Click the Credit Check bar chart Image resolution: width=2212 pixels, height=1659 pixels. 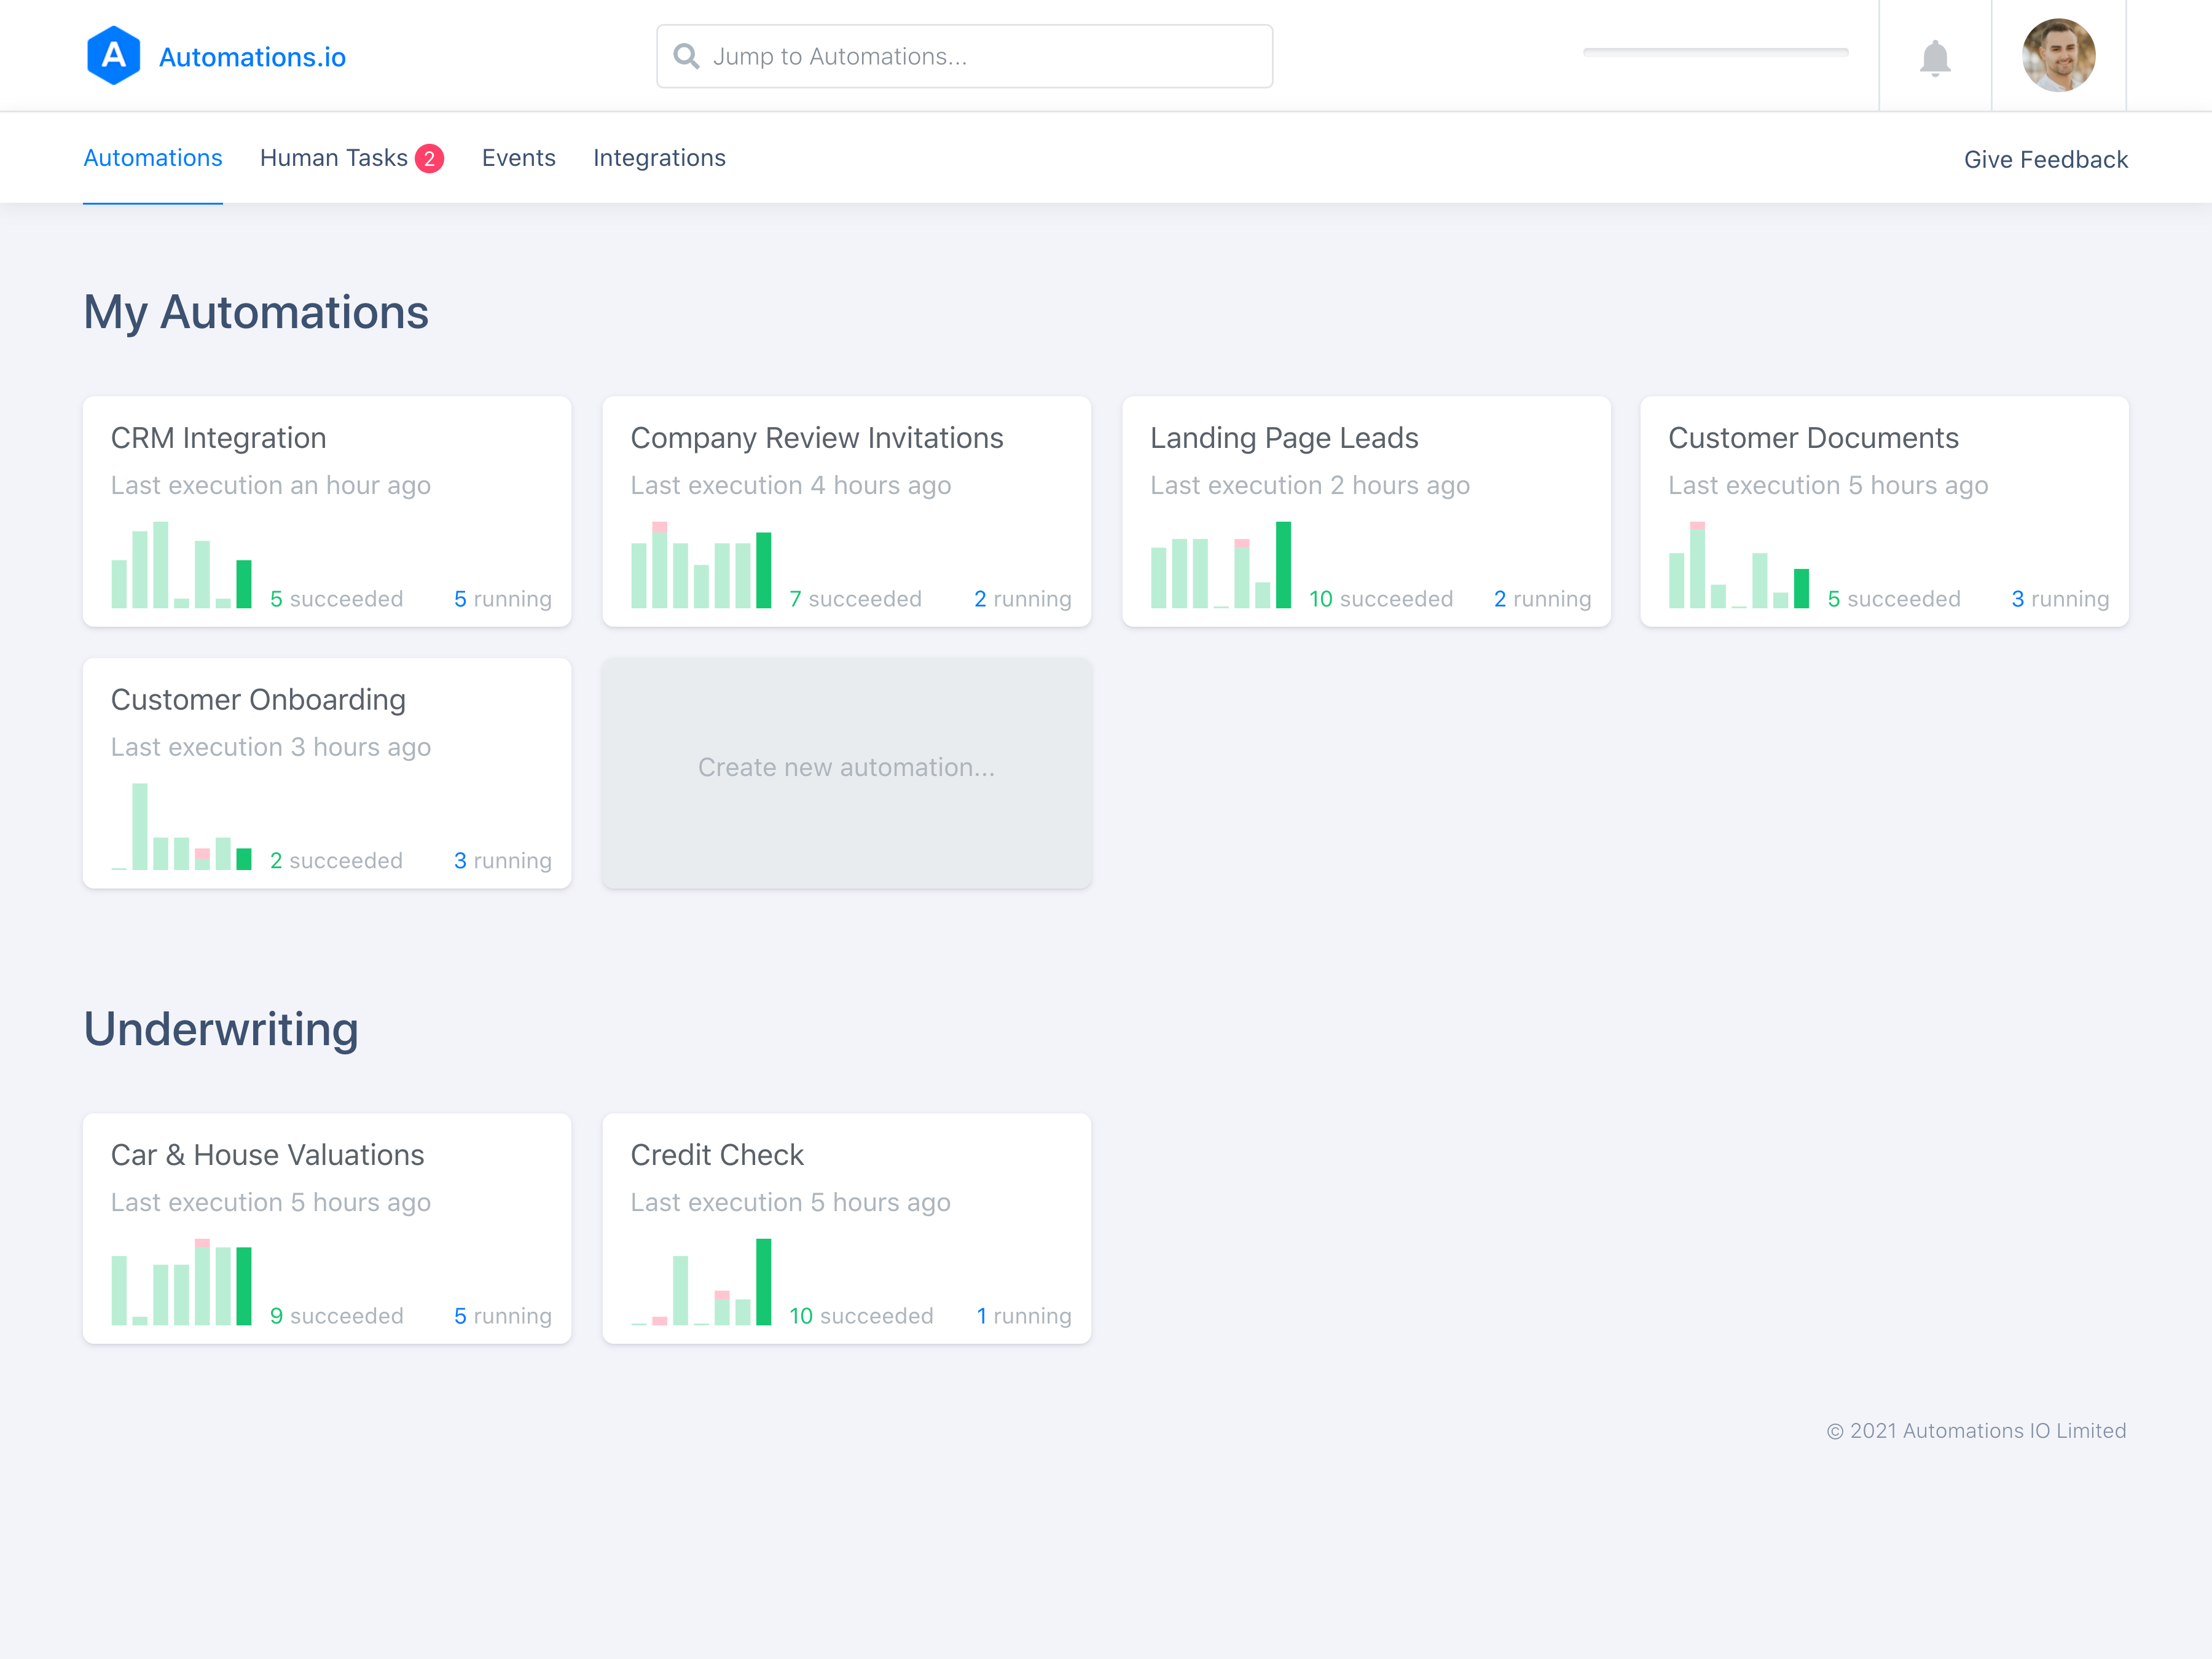[701, 1283]
